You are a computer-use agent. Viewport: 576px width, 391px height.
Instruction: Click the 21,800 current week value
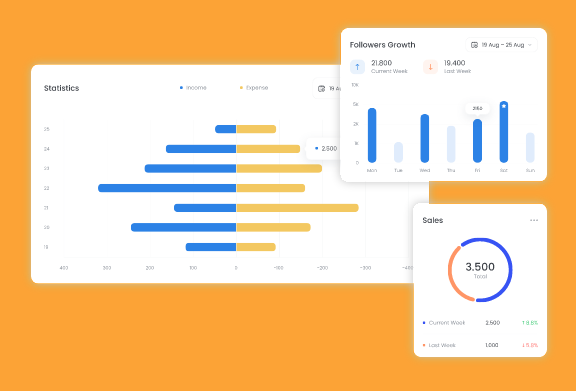click(x=381, y=63)
